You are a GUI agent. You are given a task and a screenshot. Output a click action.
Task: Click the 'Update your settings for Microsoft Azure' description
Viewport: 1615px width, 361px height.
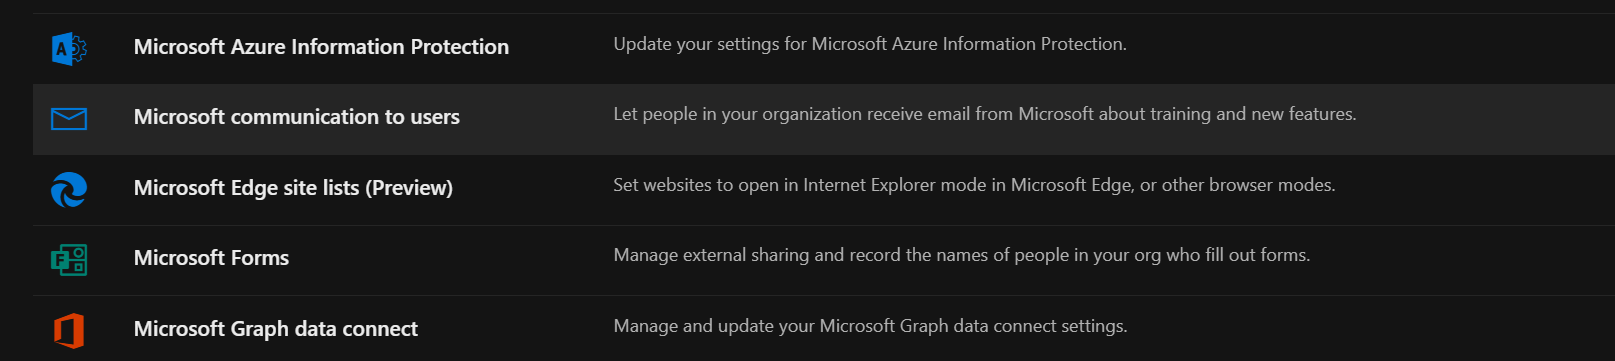(x=870, y=44)
